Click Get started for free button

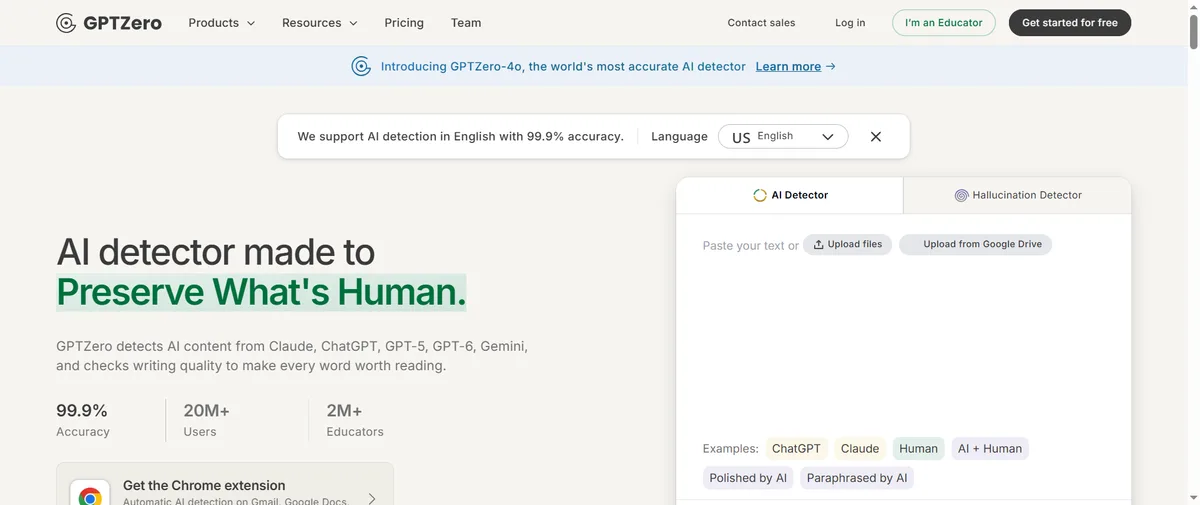coord(1069,23)
